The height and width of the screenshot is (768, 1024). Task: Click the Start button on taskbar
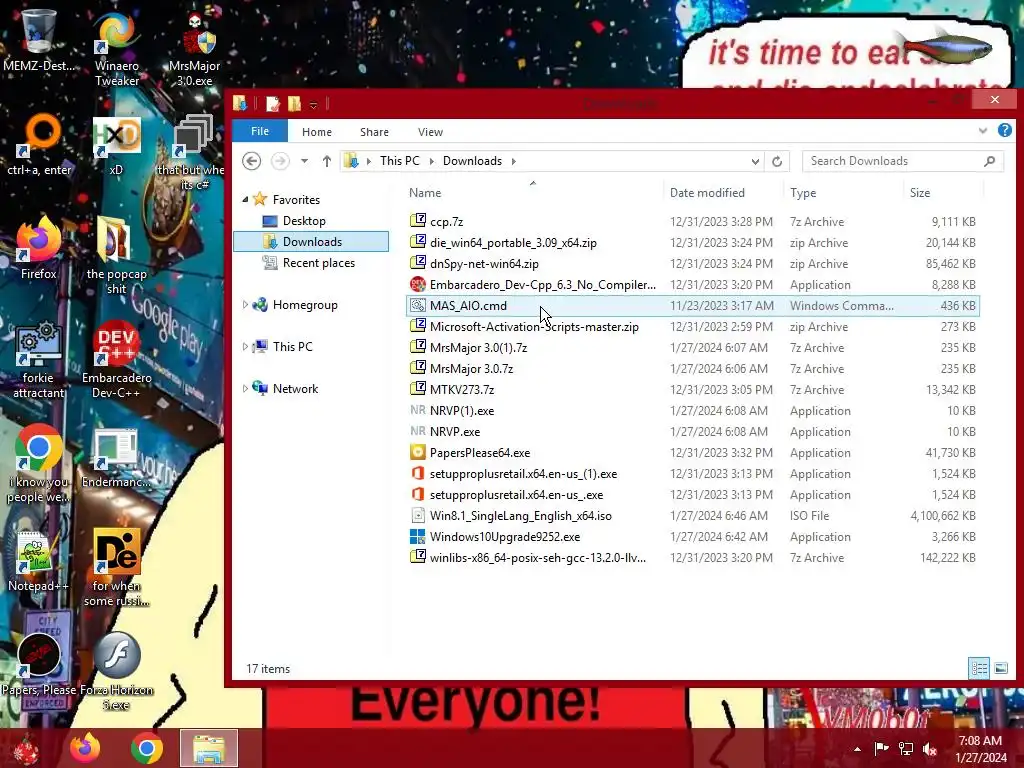26,748
